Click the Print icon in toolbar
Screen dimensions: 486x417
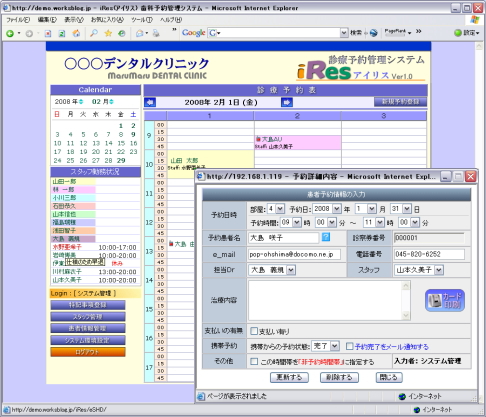tap(156, 33)
